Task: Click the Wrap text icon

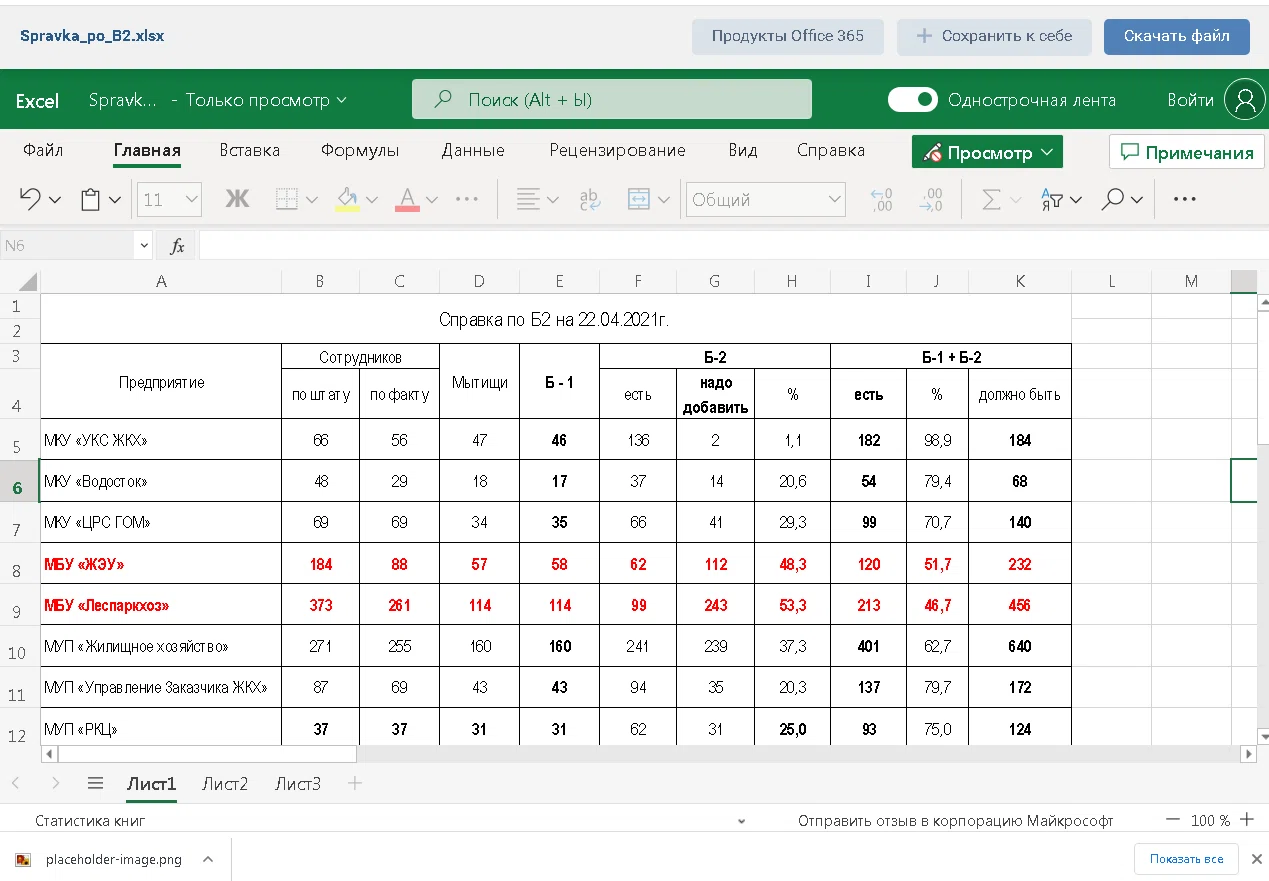Action: coord(590,199)
